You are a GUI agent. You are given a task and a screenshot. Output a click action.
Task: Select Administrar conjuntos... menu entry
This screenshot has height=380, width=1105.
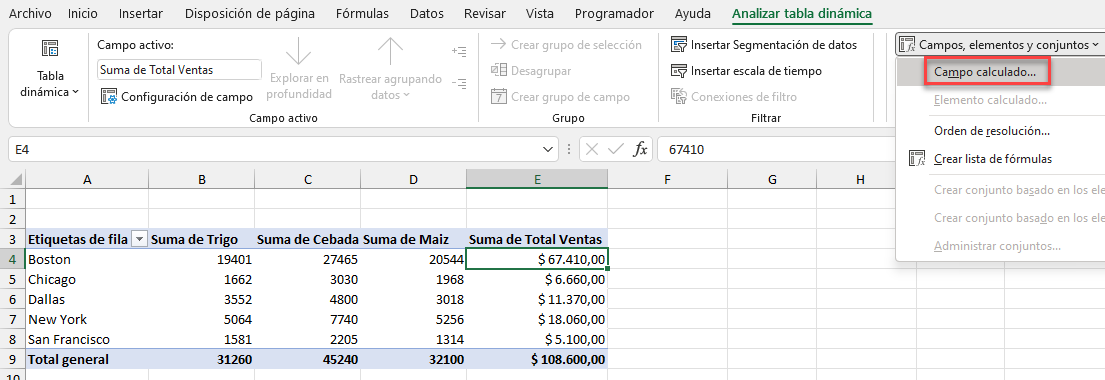click(997, 246)
